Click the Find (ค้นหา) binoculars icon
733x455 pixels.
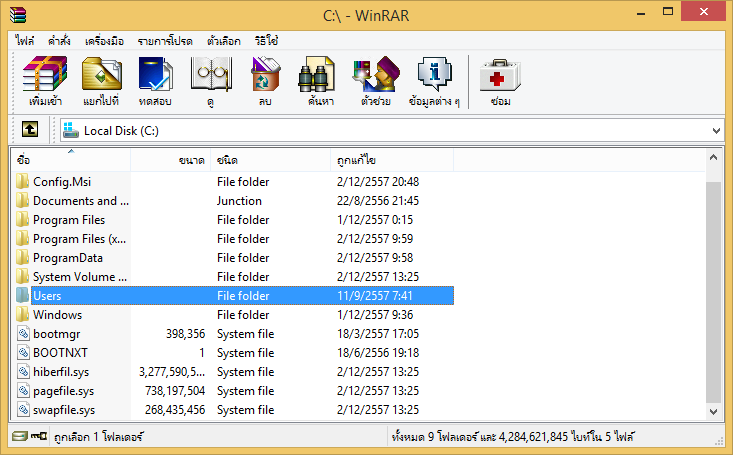point(316,74)
